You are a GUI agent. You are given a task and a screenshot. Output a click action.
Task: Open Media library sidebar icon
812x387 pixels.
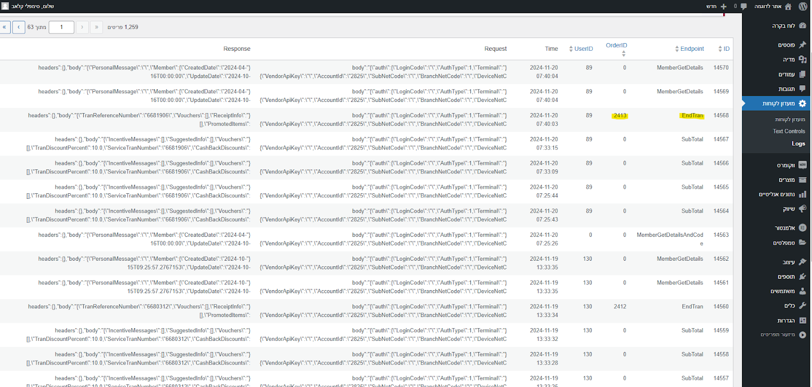point(802,60)
